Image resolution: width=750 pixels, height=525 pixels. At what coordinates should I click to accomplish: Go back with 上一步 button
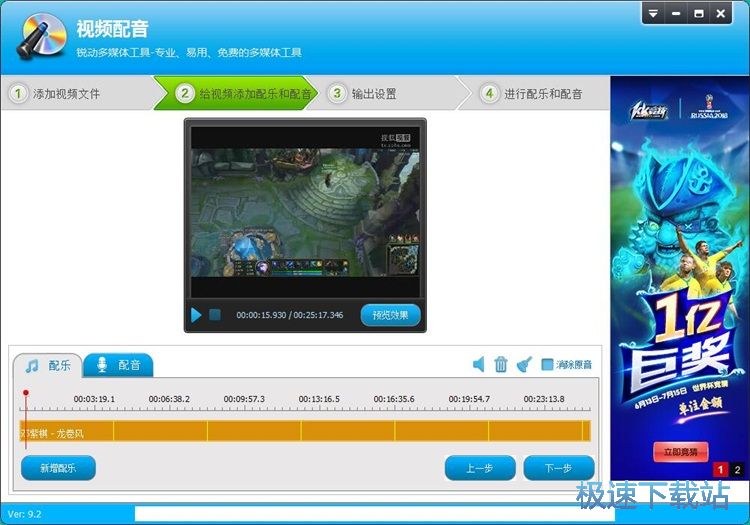(480, 468)
